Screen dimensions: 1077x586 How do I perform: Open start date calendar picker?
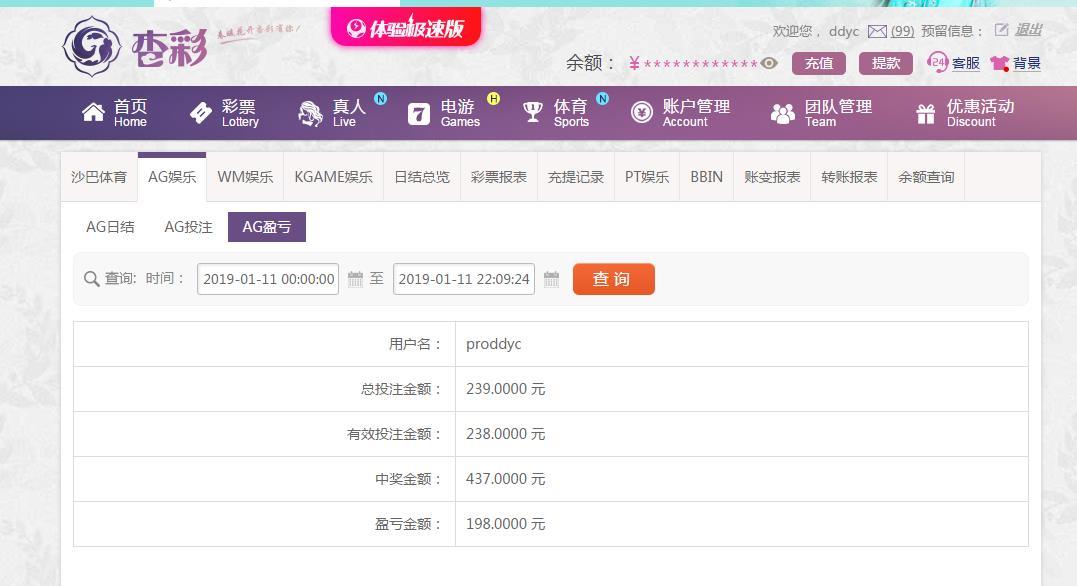(355, 279)
